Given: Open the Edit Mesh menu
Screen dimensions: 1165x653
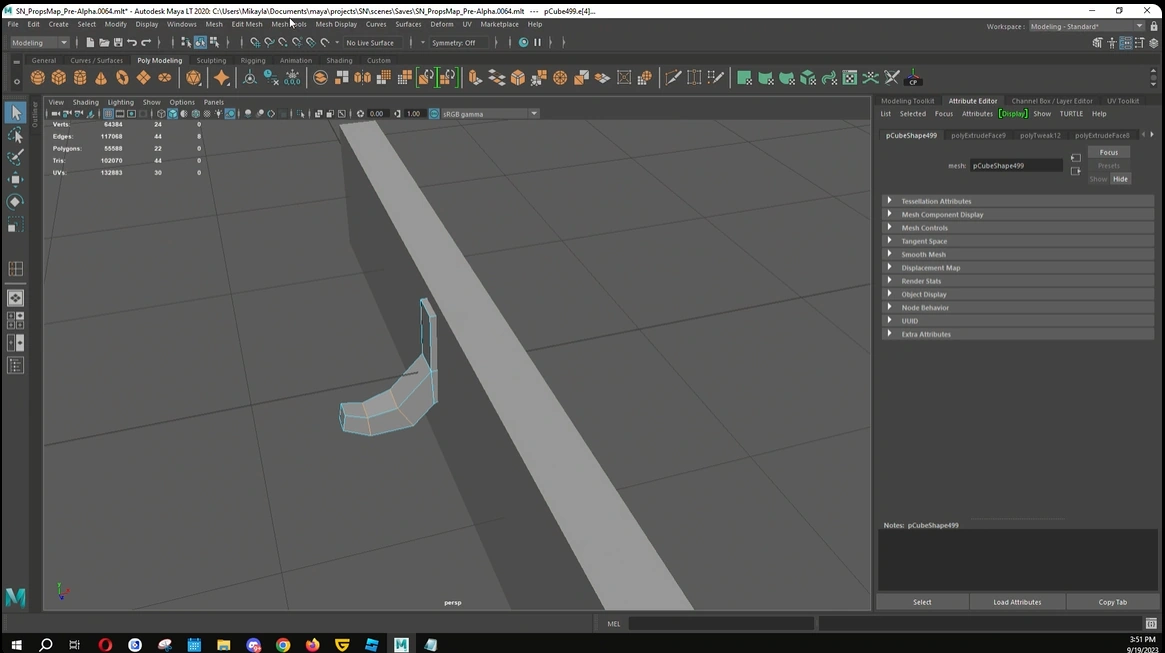Looking at the screenshot, I should click(x=247, y=24).
